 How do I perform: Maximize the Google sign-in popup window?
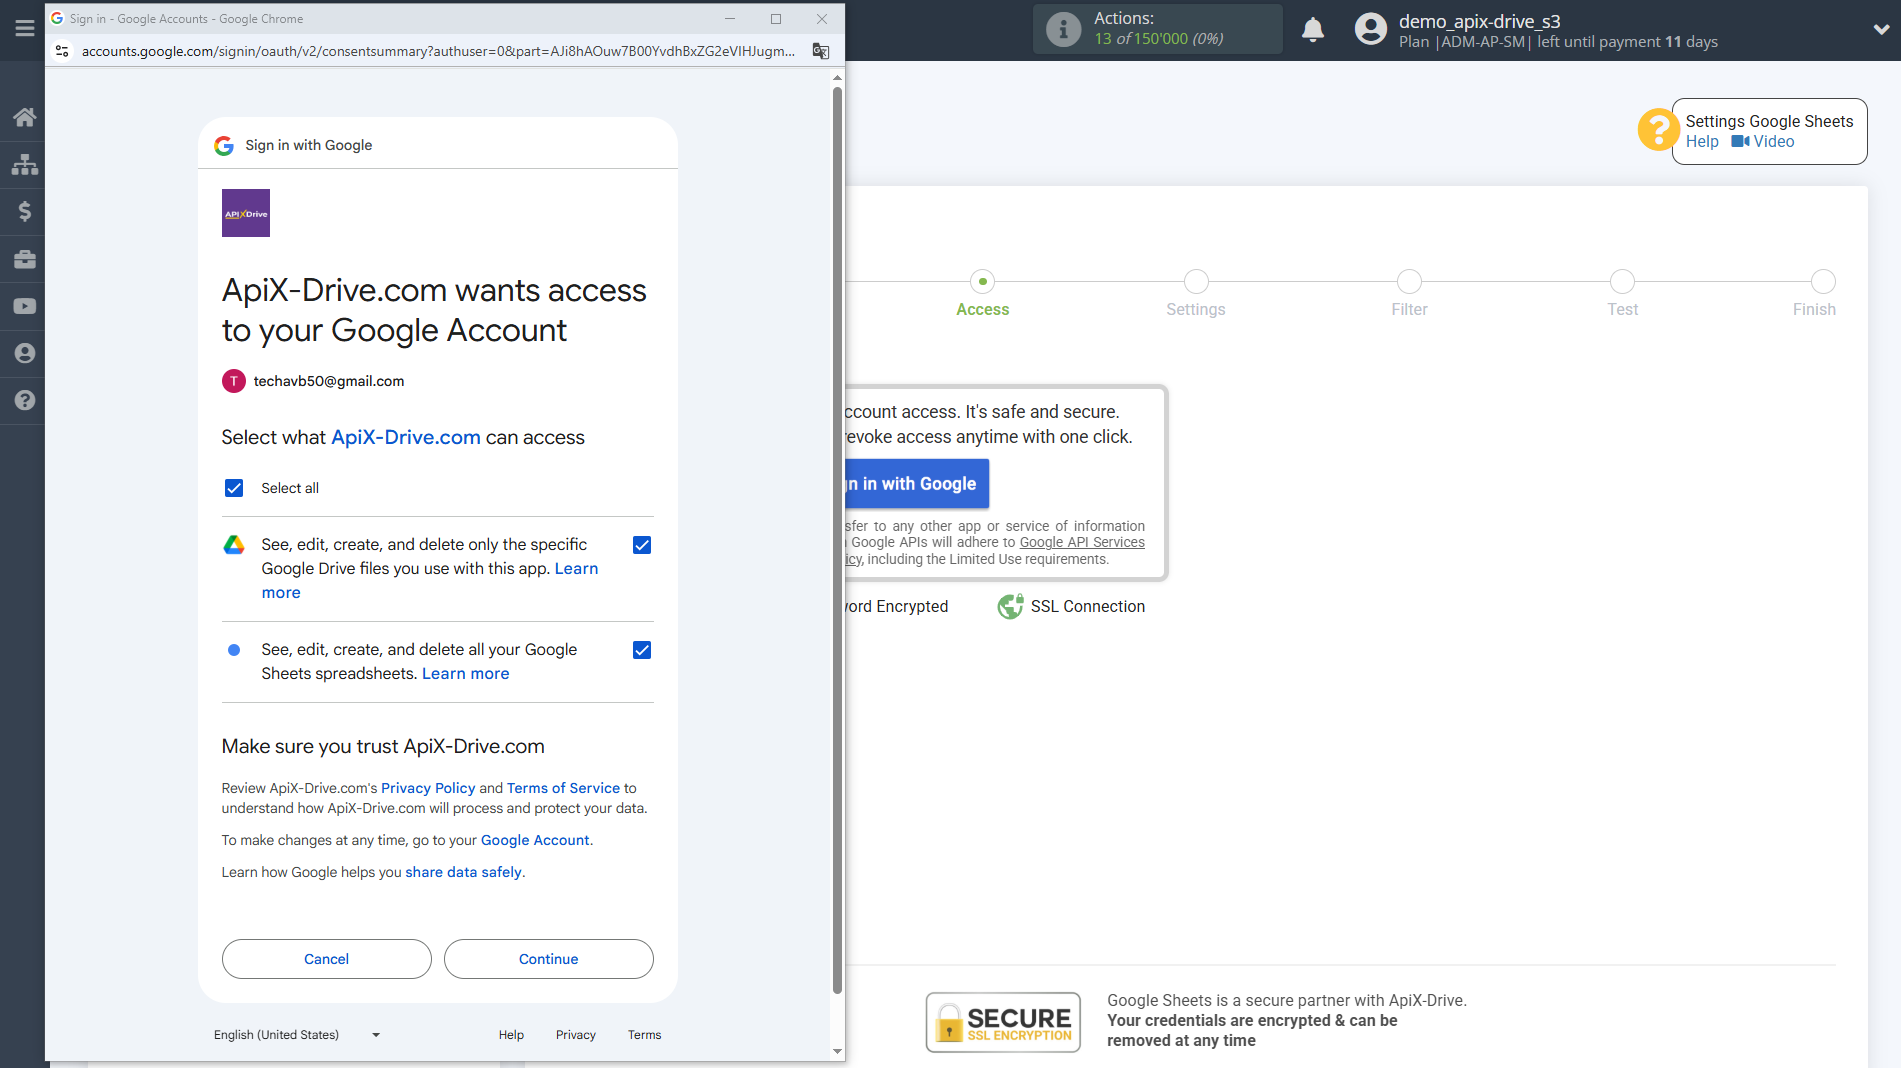(776, 19)
